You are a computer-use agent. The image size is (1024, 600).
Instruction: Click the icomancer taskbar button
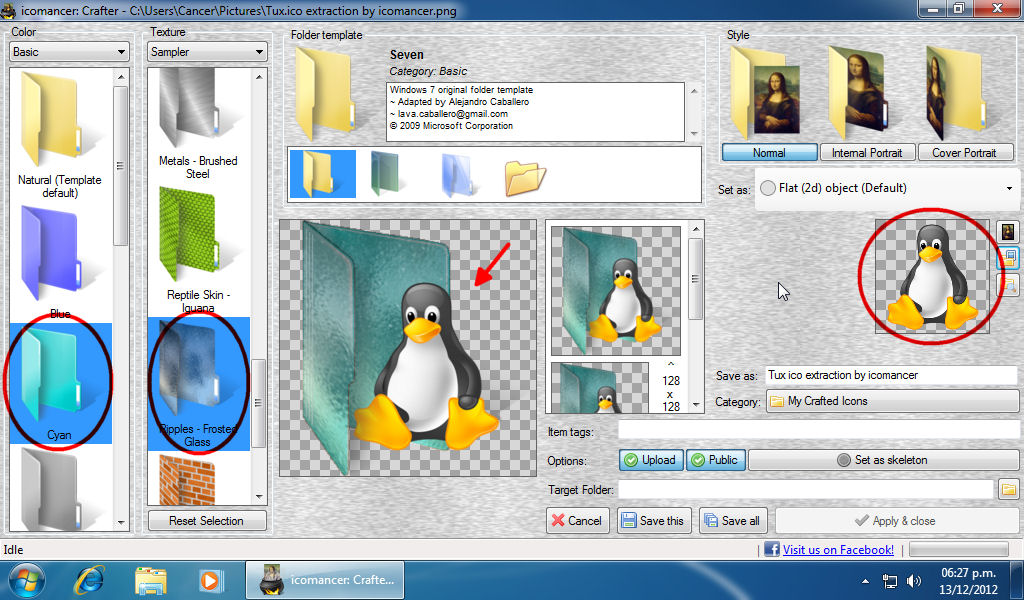coord(325,580)
